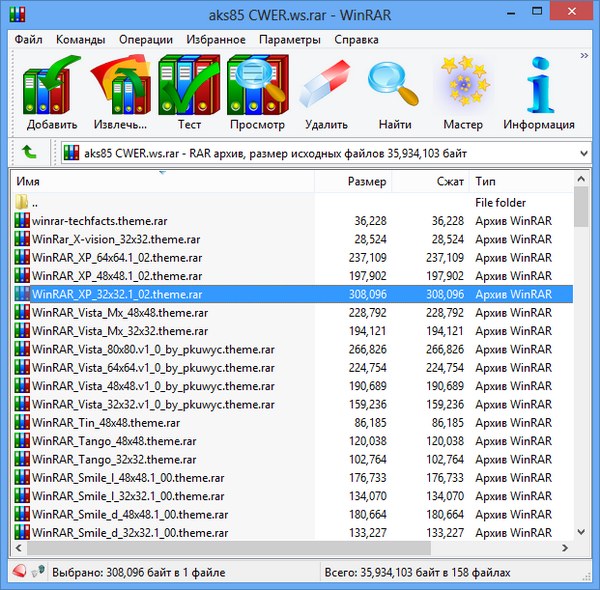The image size is (600, 590).
Task: Open the Найти (Find) magnifier icon
Action: coord(395,93)
